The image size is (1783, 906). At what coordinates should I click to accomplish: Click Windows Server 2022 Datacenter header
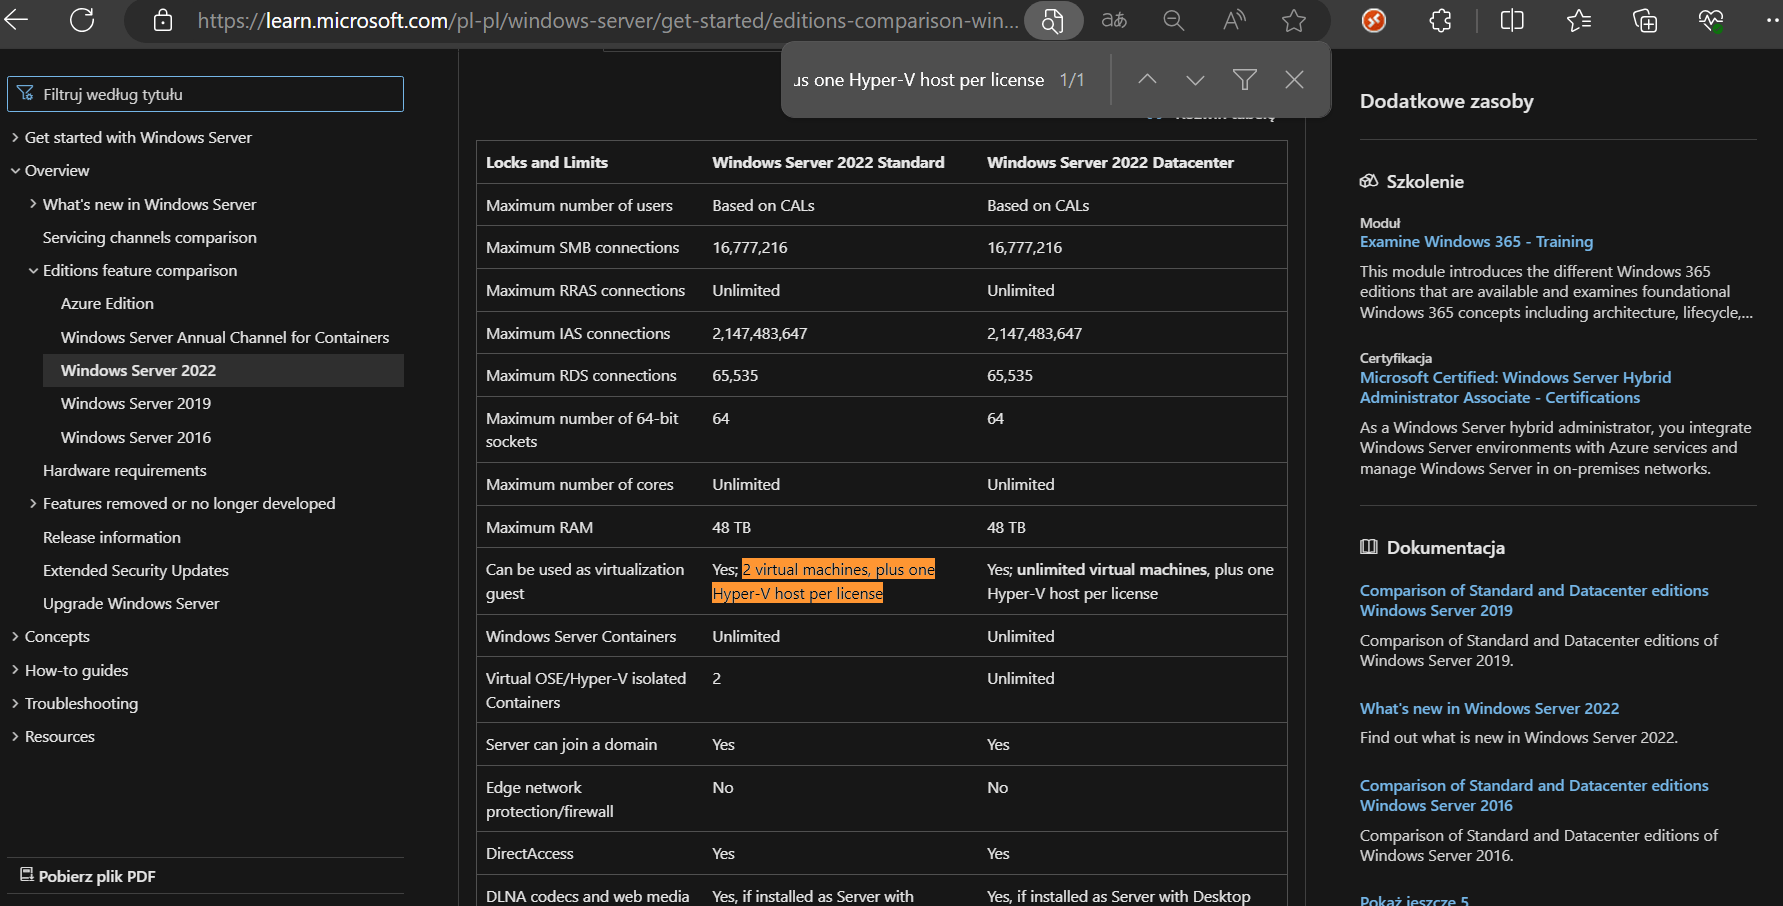coord(1110,163)
